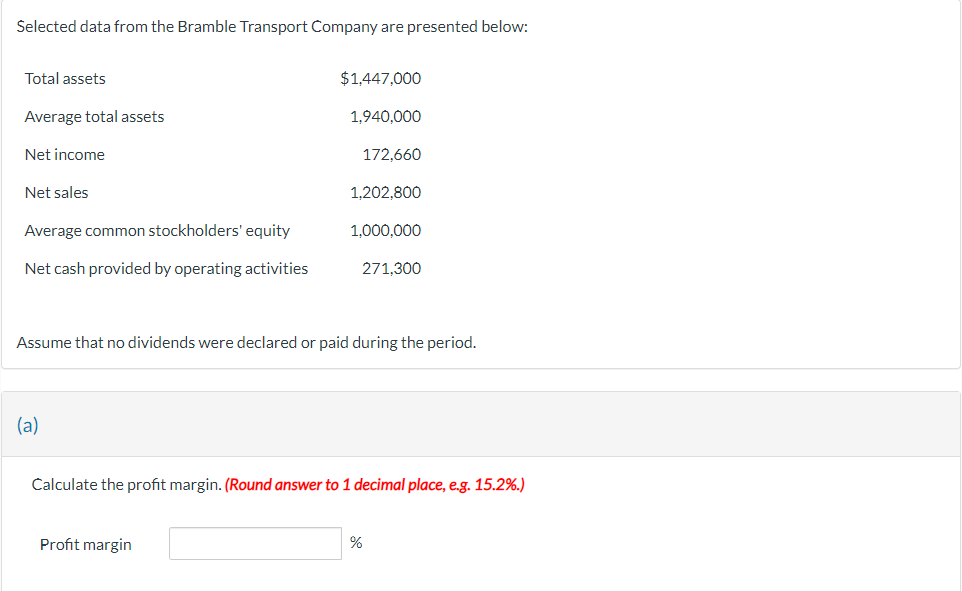Select the "Average total assets" label
The height and width of the screenshot is (591, 962).
click(x=94, y=116)
